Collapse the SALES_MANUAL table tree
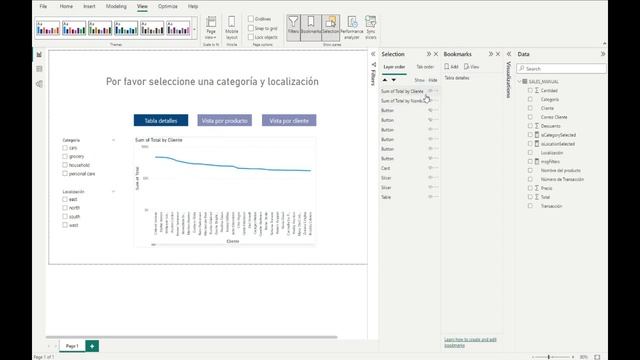This screenshot has height=360, width=640. pos(519,82)
